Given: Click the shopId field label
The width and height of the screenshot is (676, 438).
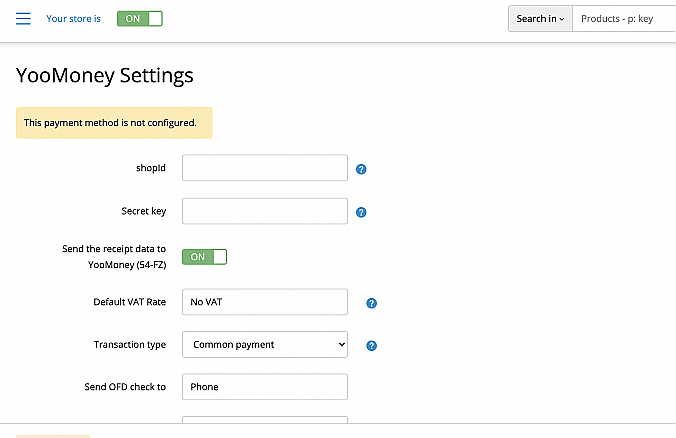Looking at the screenshot, I should click(x=150, y=168).
